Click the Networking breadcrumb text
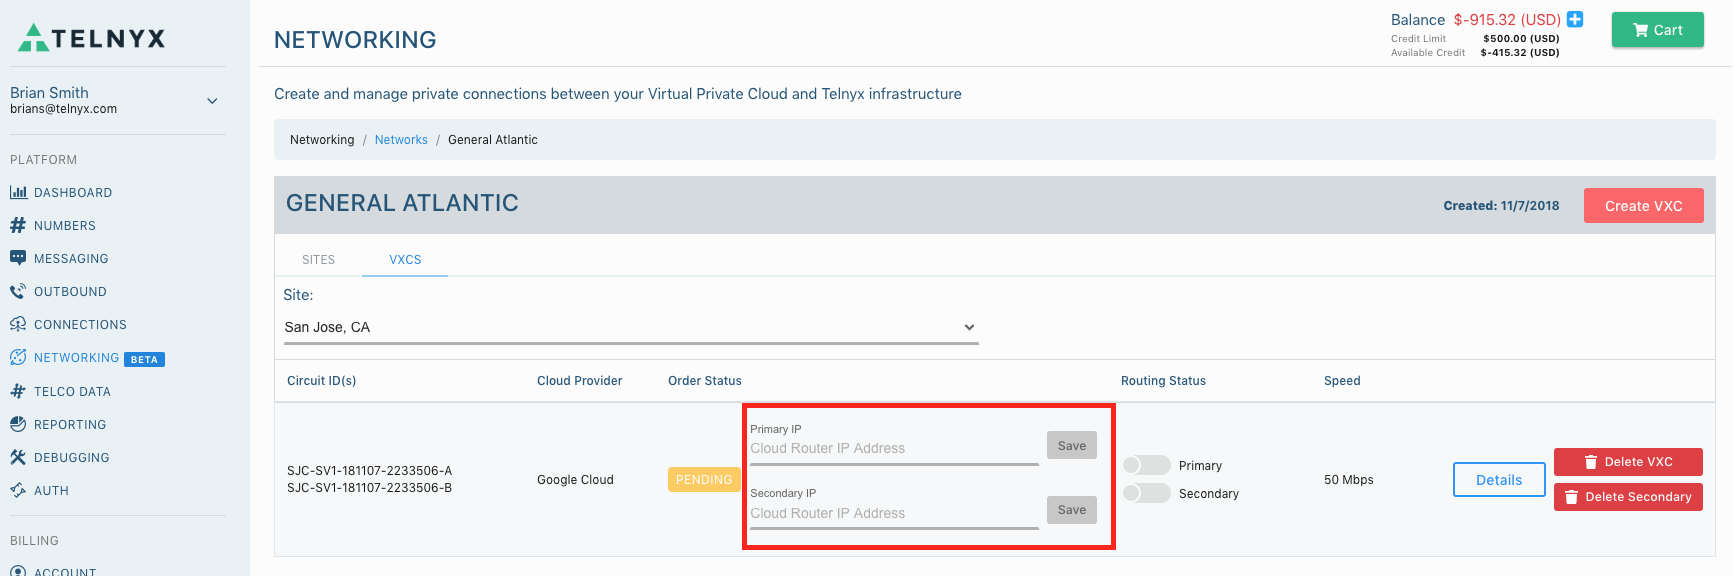Screen dimensions: 1734x576 click(322, 140)
